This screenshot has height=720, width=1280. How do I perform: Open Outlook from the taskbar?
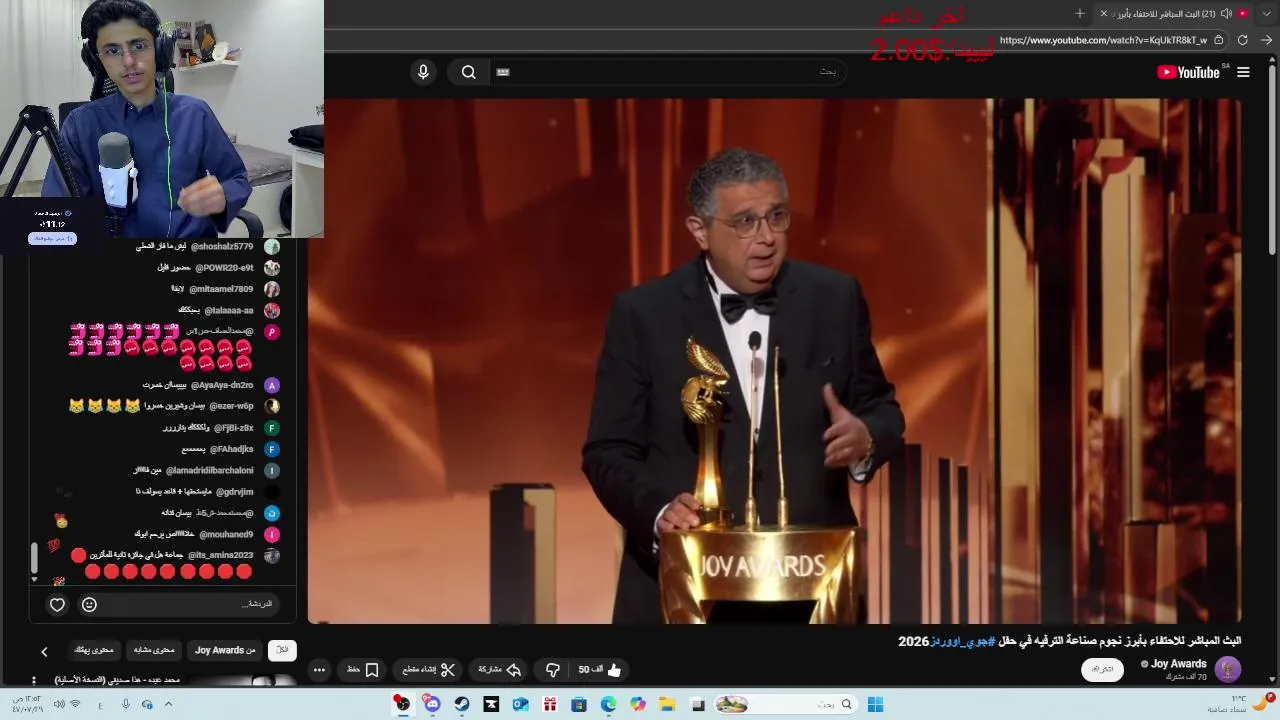click(x=520, y=704)
